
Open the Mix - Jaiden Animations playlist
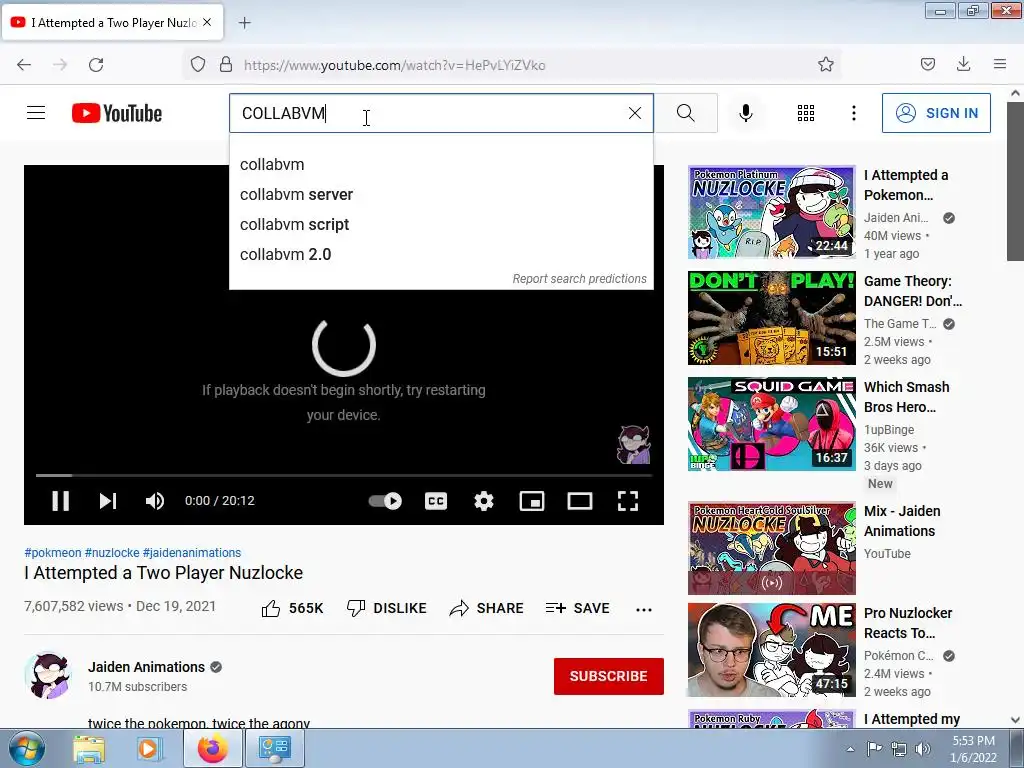[x=771, y=548]
